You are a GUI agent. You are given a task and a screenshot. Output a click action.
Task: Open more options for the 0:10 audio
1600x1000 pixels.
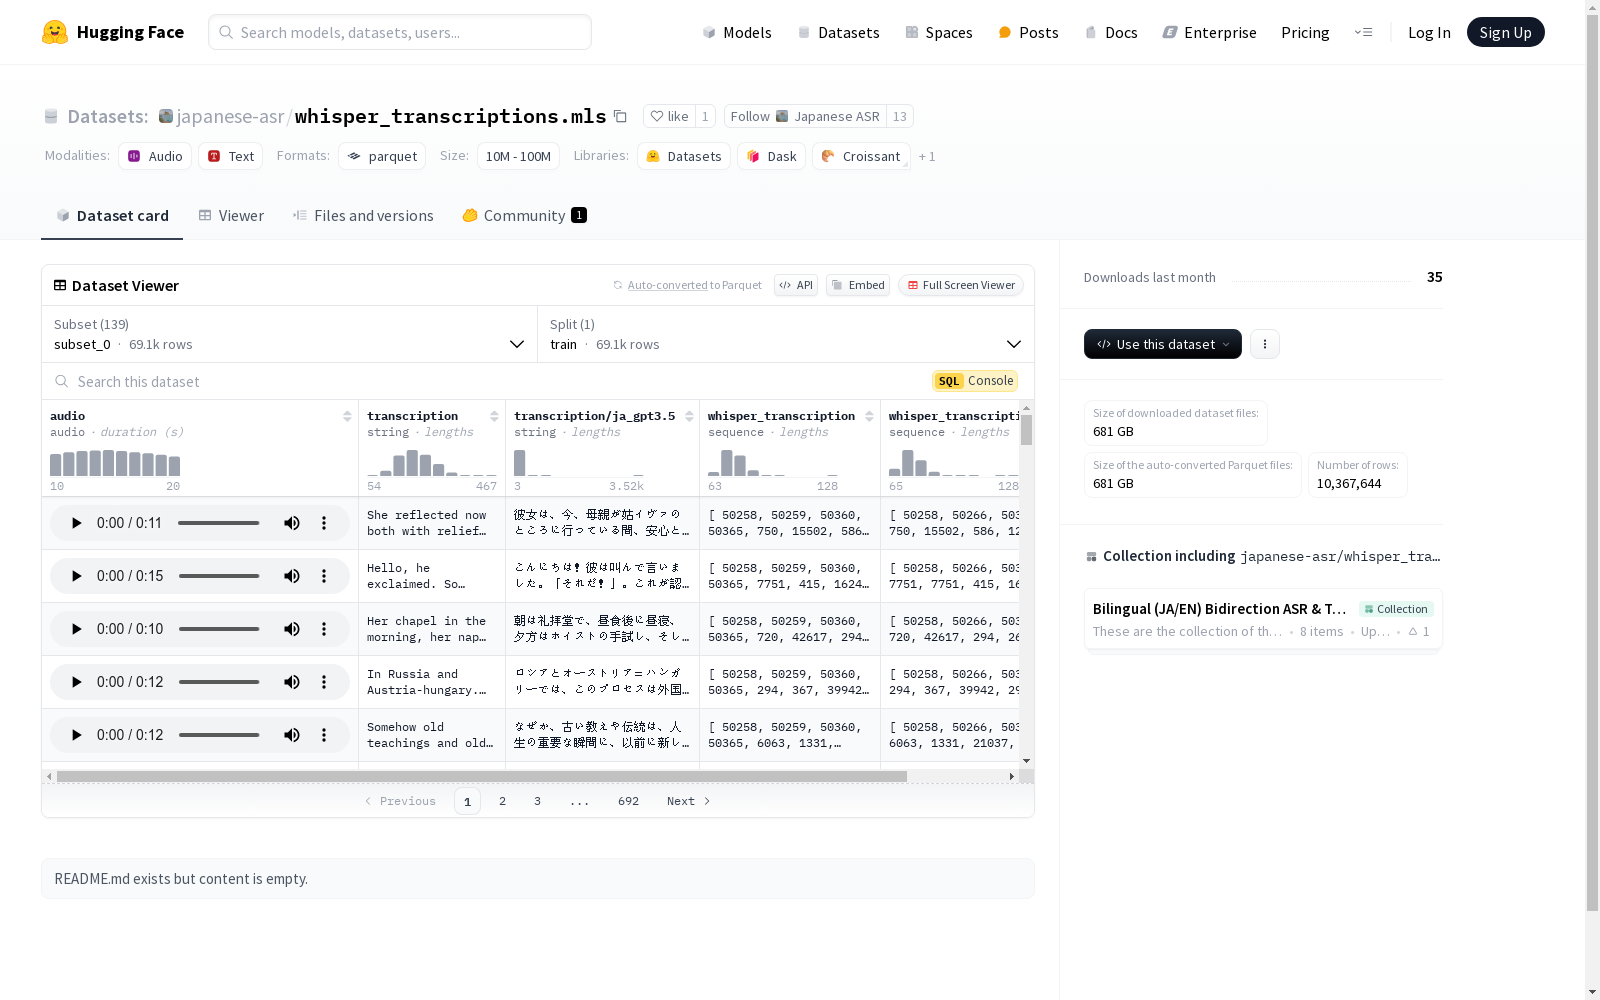[324, 629]
